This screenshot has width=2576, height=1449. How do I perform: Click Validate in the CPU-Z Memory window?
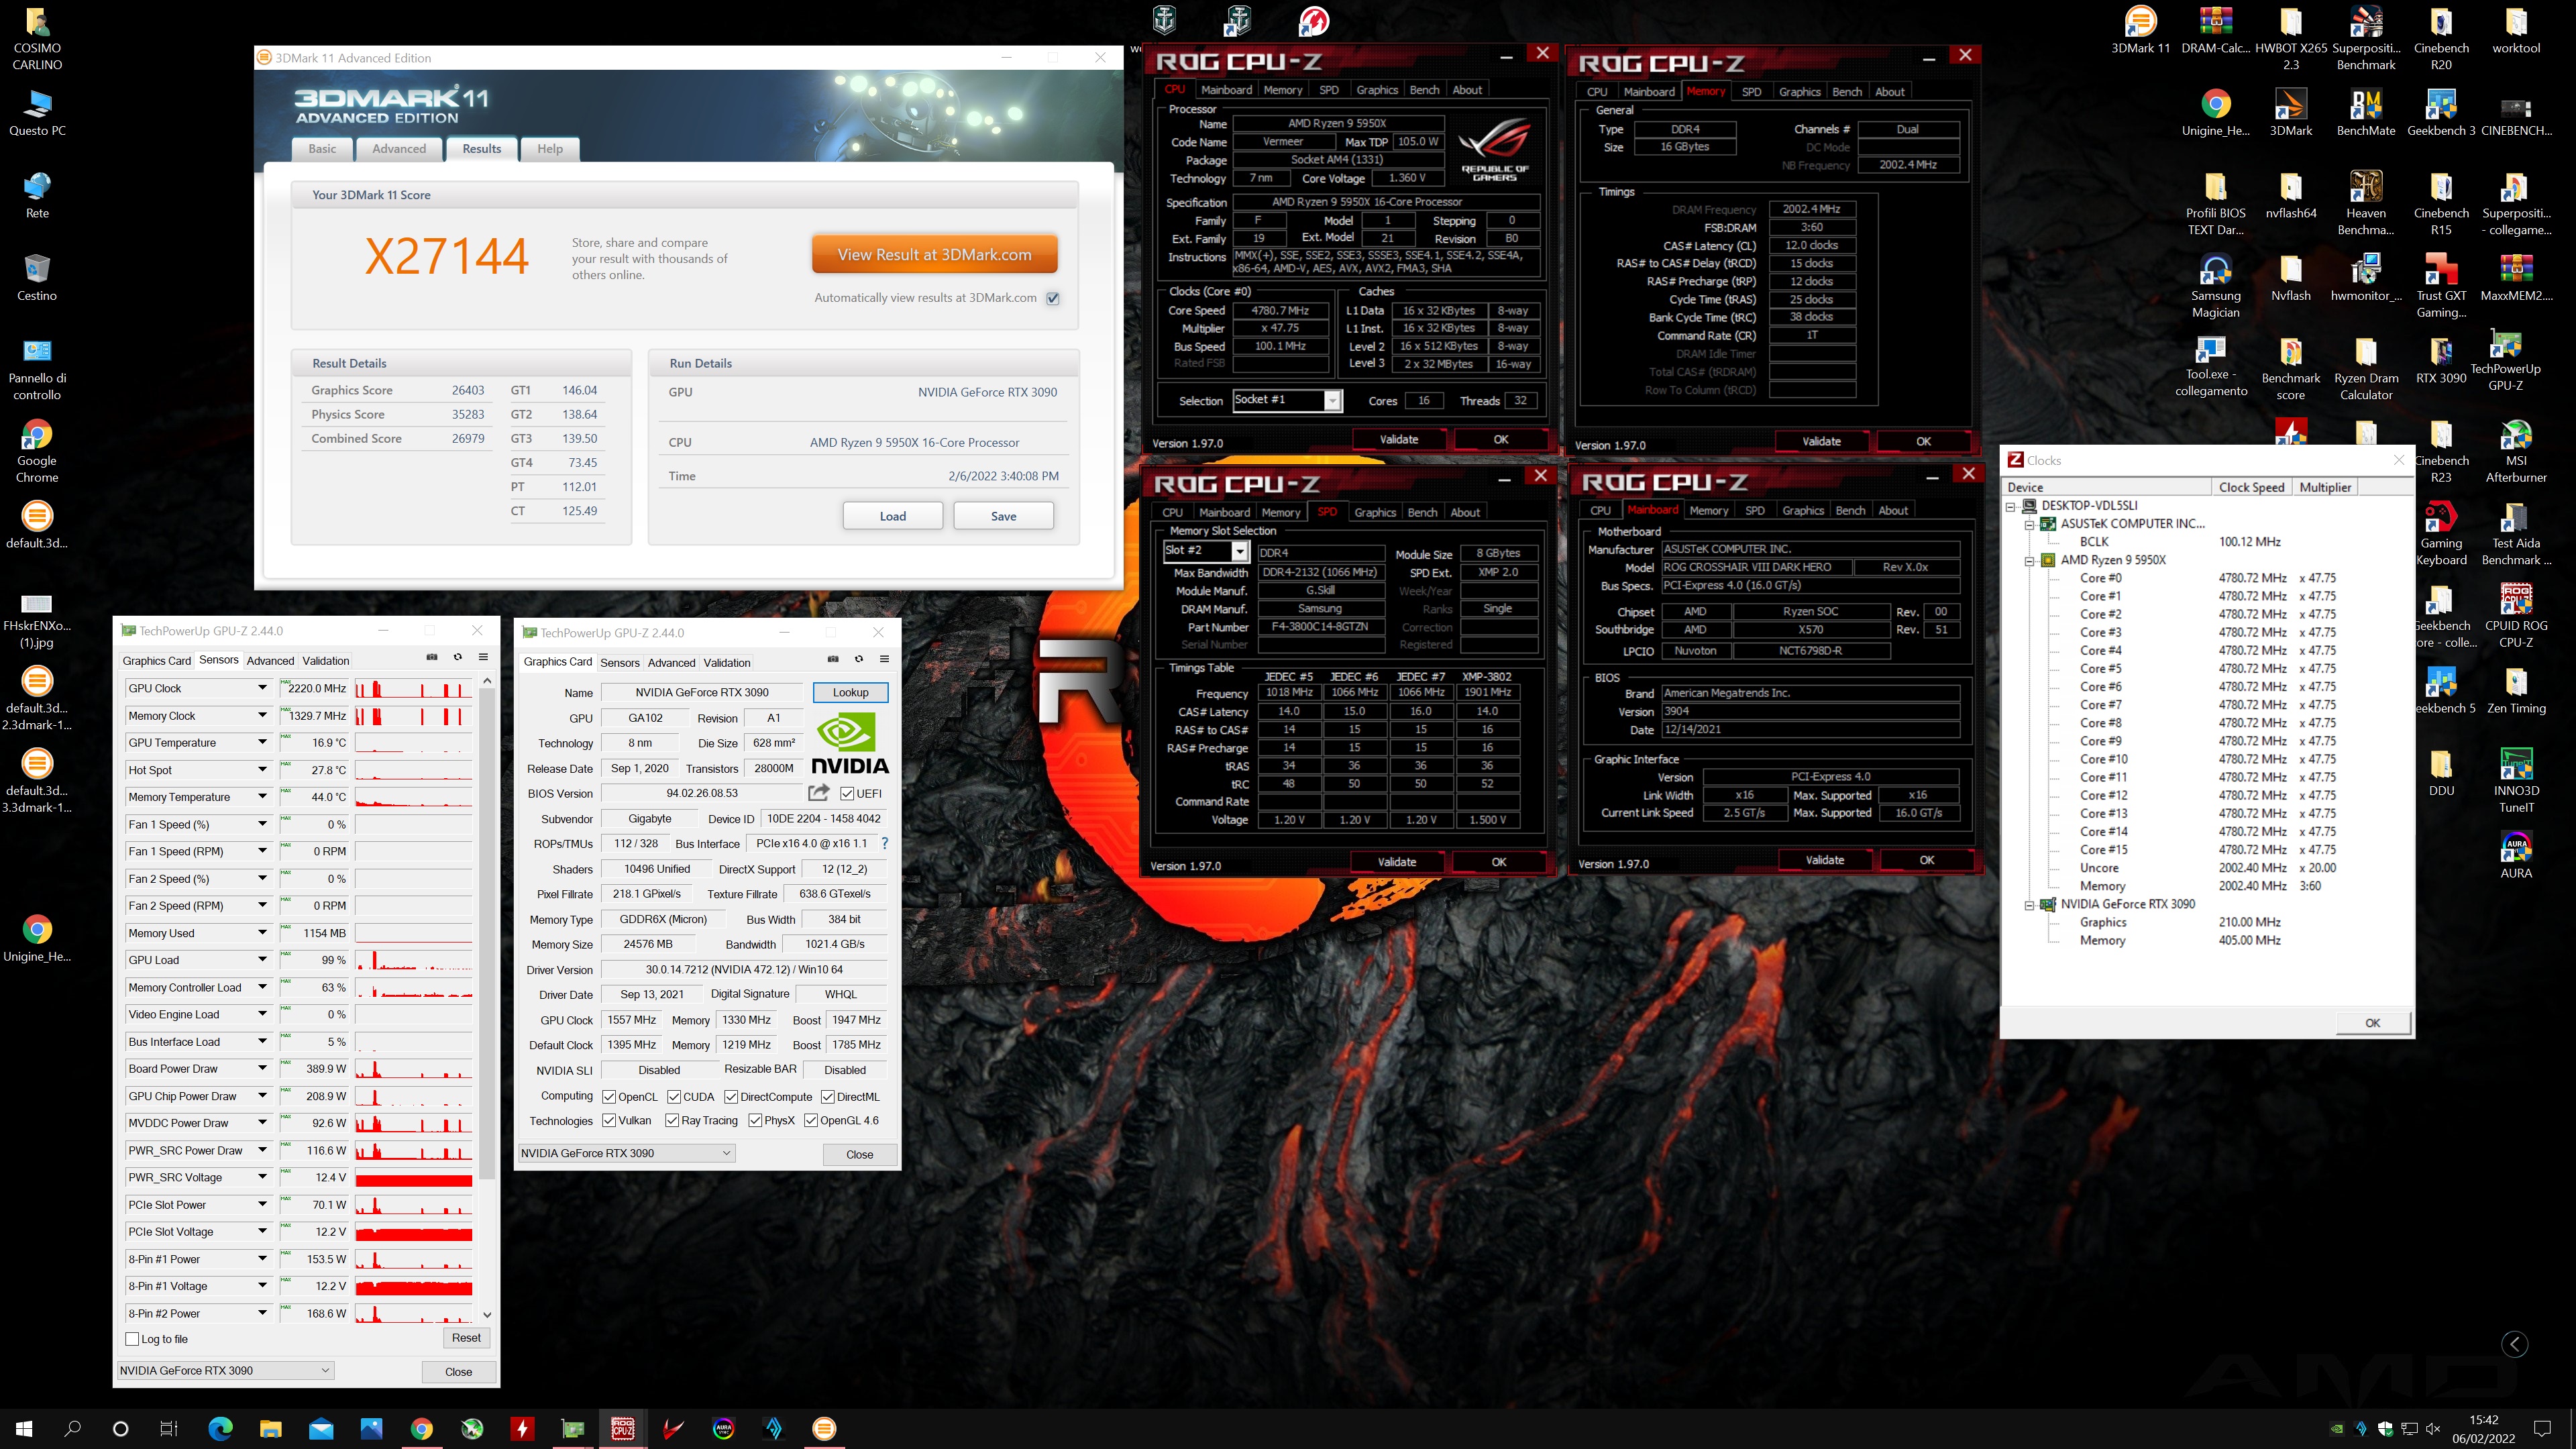(x=1821, y=441)
